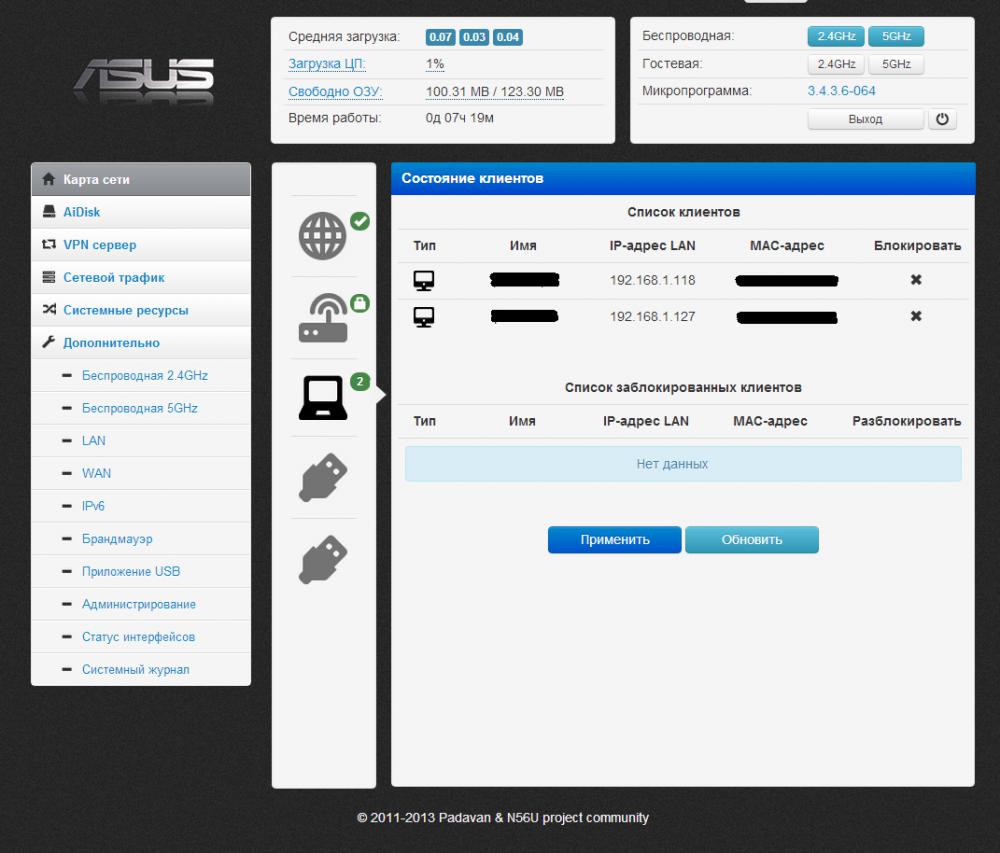1000x853 pixels.
Task: Open the clients laptop icon
Action: coord(323,399)
